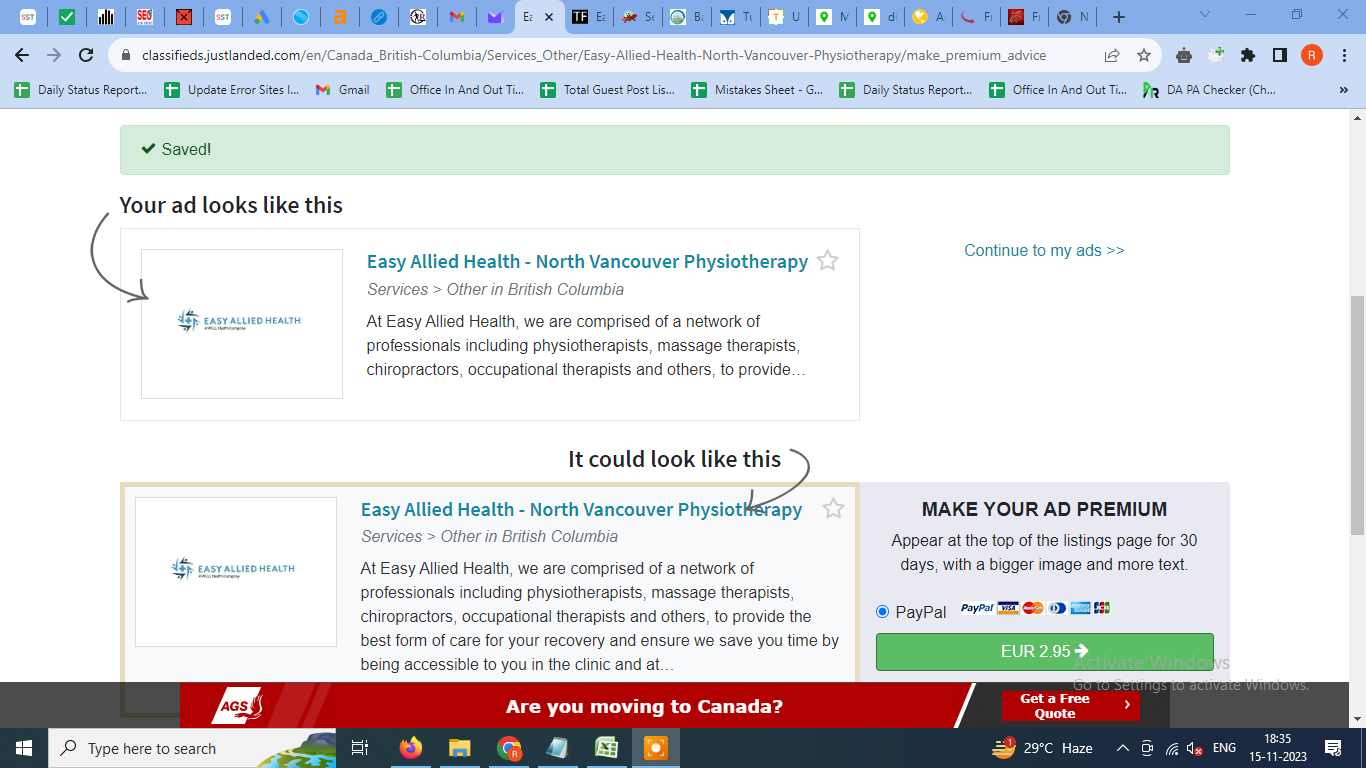Click the browser forward arrow

coord(54,55)
